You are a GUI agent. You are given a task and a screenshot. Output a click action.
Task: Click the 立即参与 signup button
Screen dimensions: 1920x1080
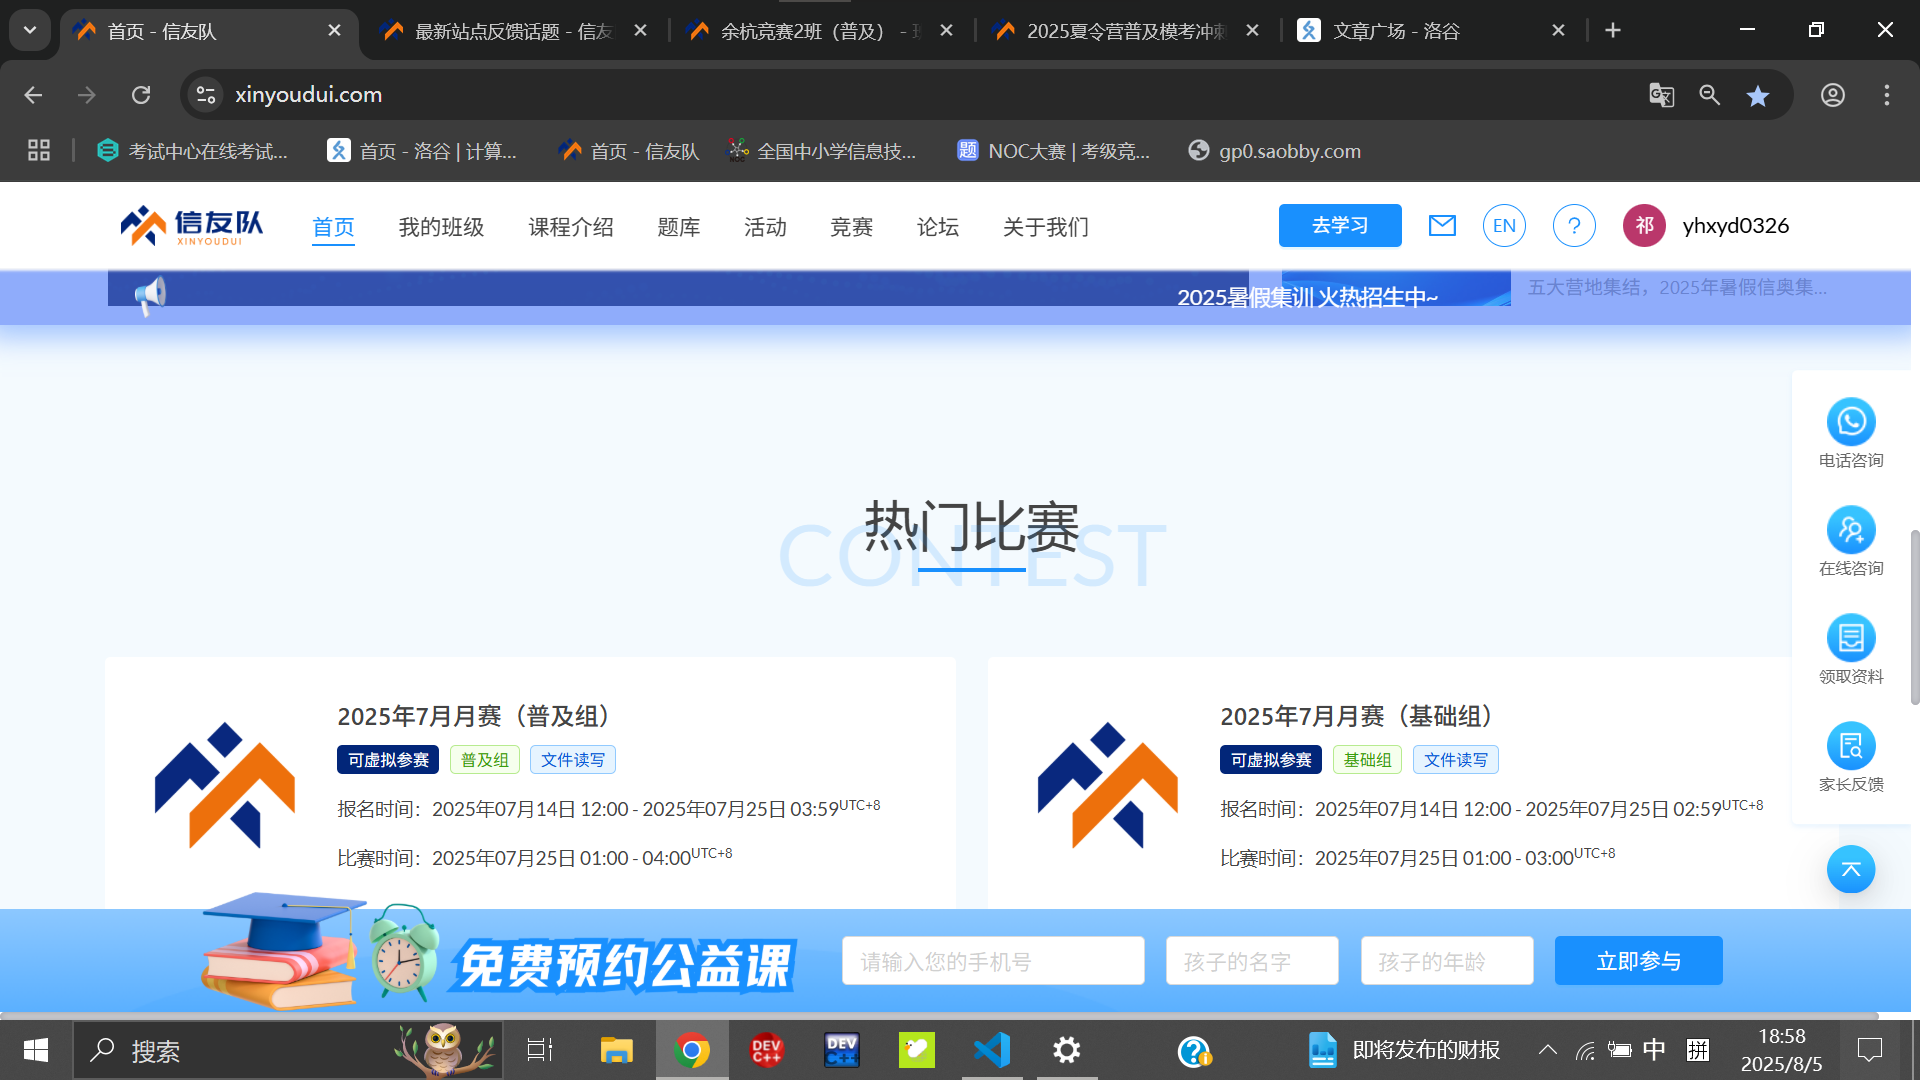(1638, 960)
